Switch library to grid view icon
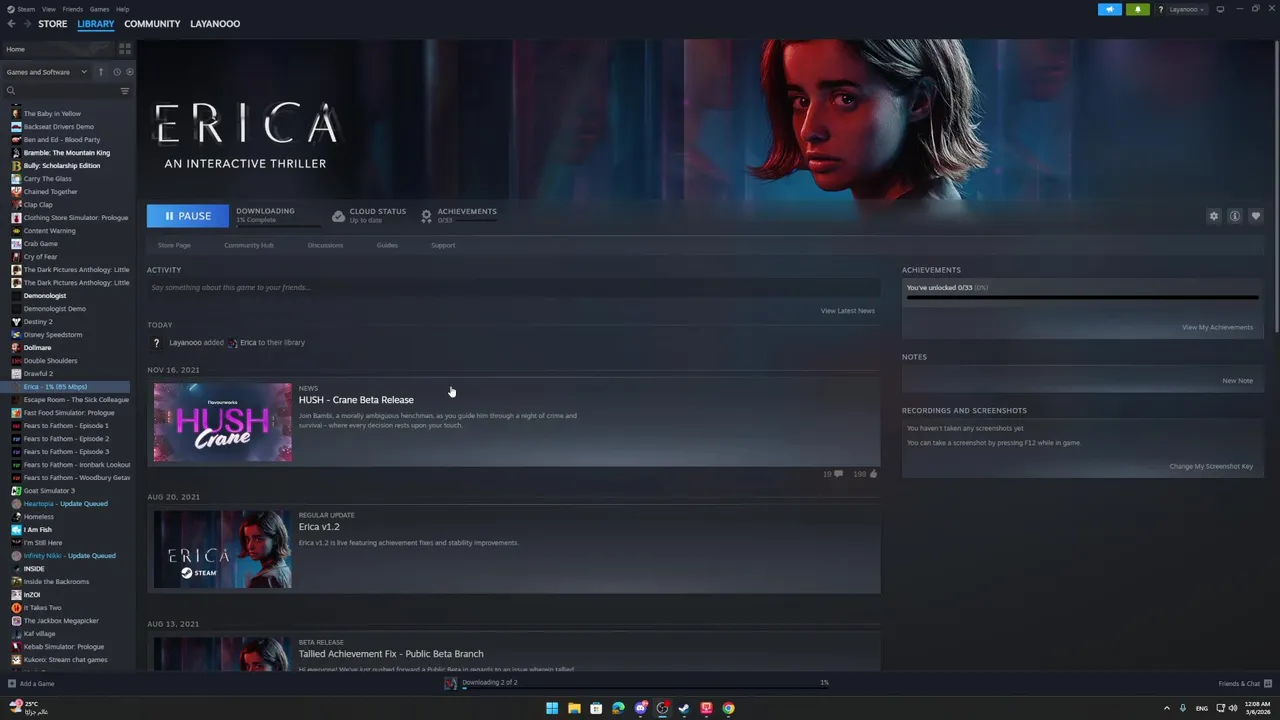 tap(125, 48)
